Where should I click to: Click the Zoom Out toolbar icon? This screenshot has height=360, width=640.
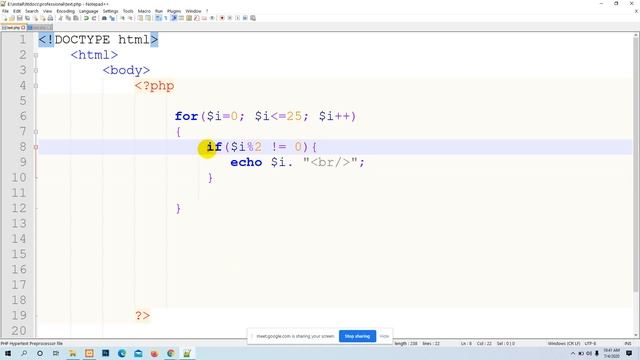point(131,18)
